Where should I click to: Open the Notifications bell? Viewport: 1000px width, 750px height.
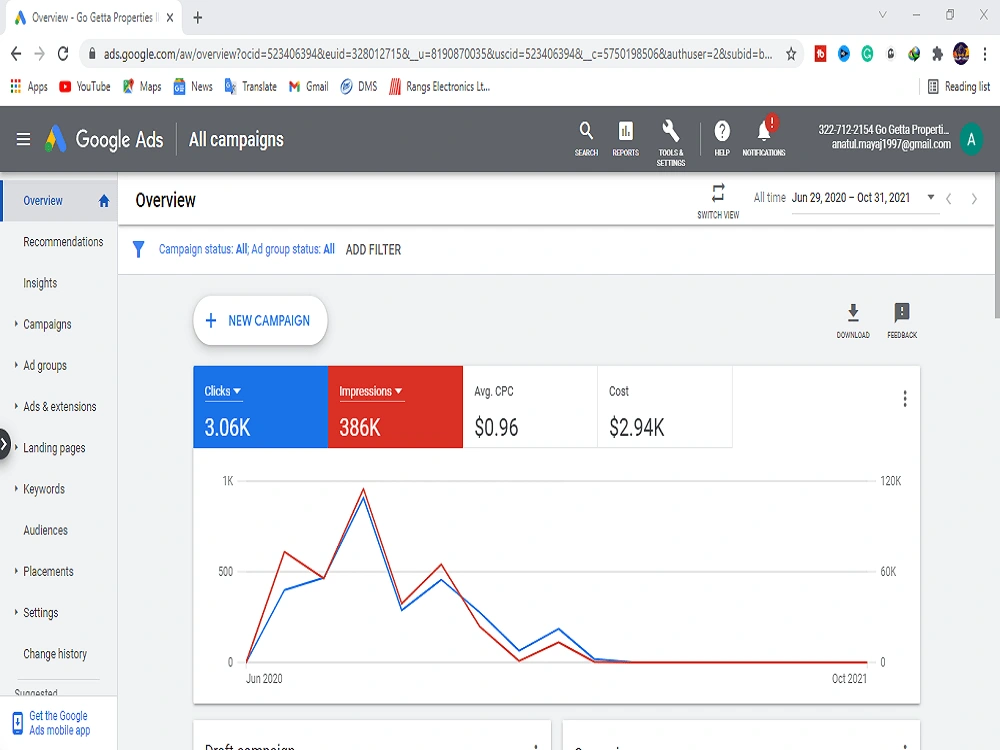point(763,138)
